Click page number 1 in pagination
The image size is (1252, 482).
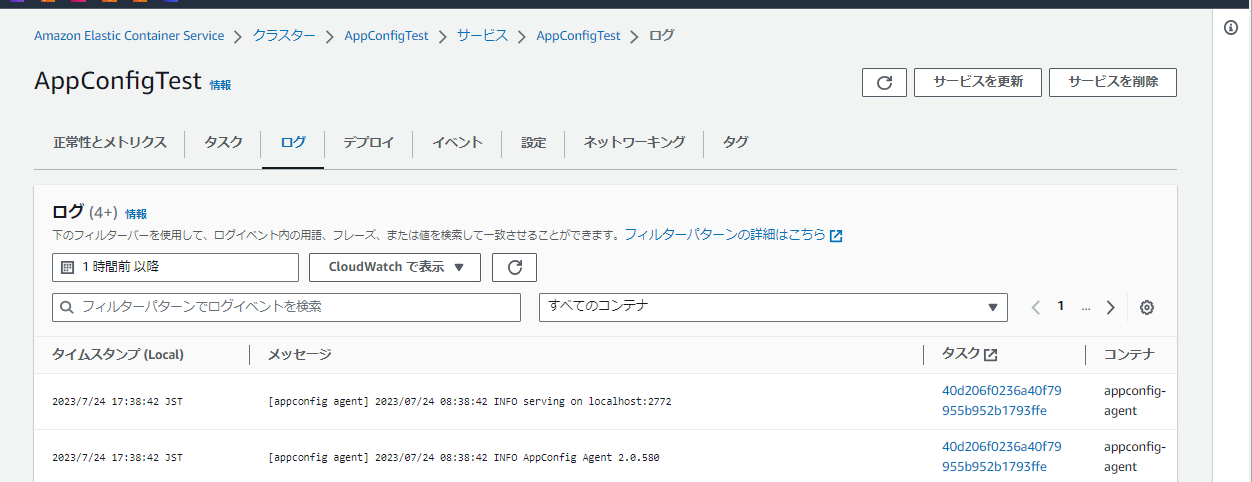pyautogui.click(x=1061, y=306)
